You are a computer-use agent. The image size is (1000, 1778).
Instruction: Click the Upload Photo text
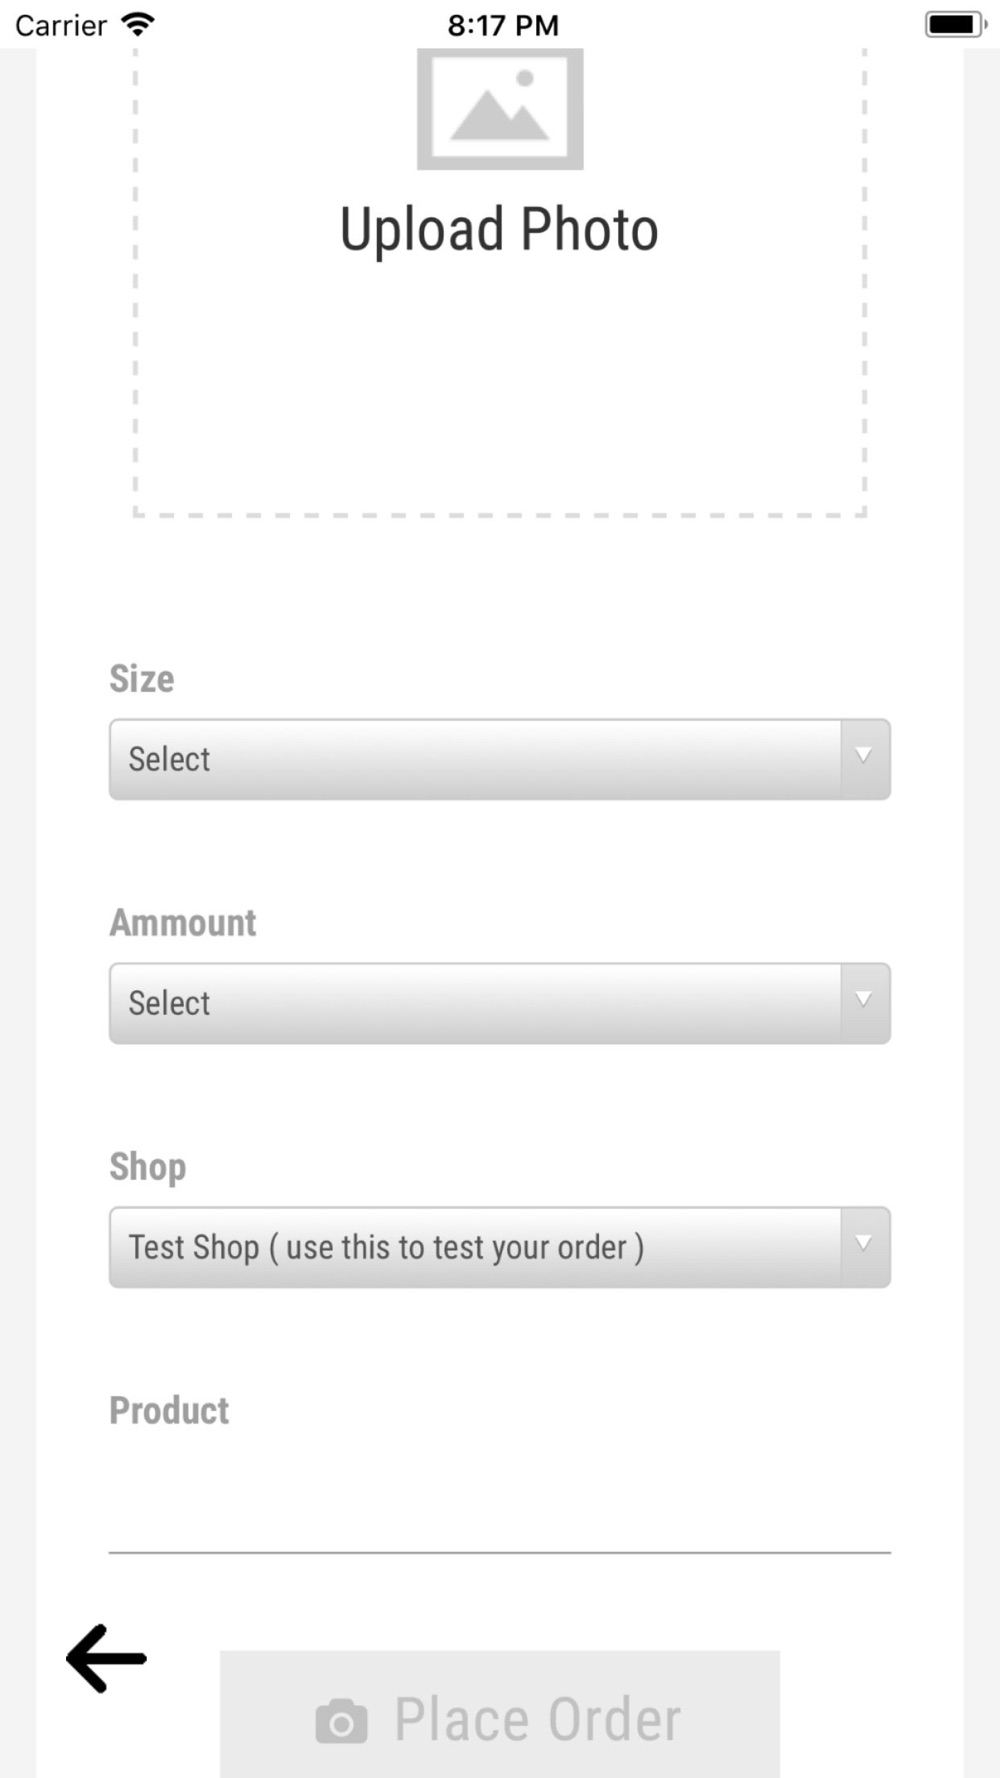(x=499, y=230)
